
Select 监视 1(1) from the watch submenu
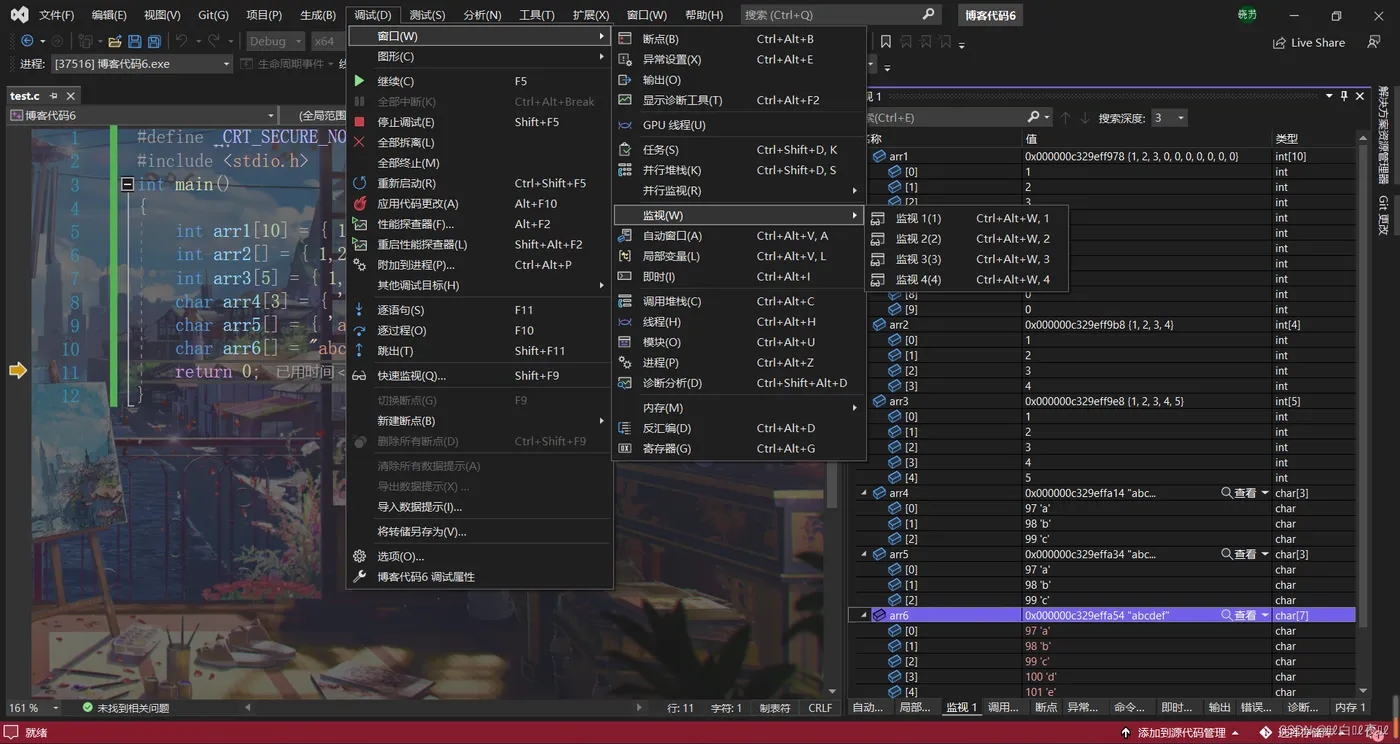(917, 218)
